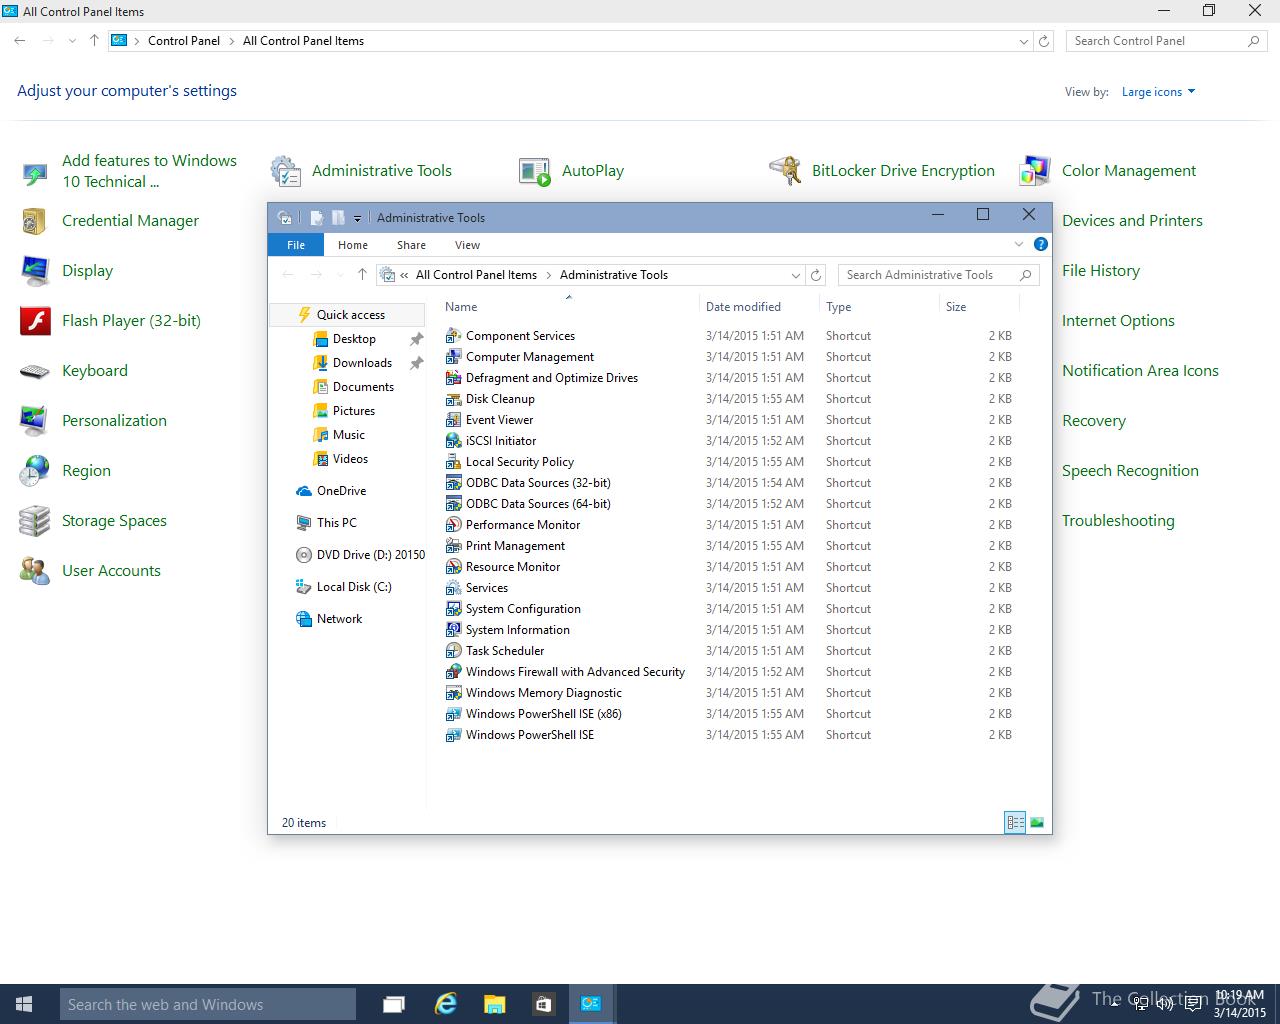The image size is (1280, 1024).
Task: Select the Event Viewer shortcut icon
Action: point(453,420)
